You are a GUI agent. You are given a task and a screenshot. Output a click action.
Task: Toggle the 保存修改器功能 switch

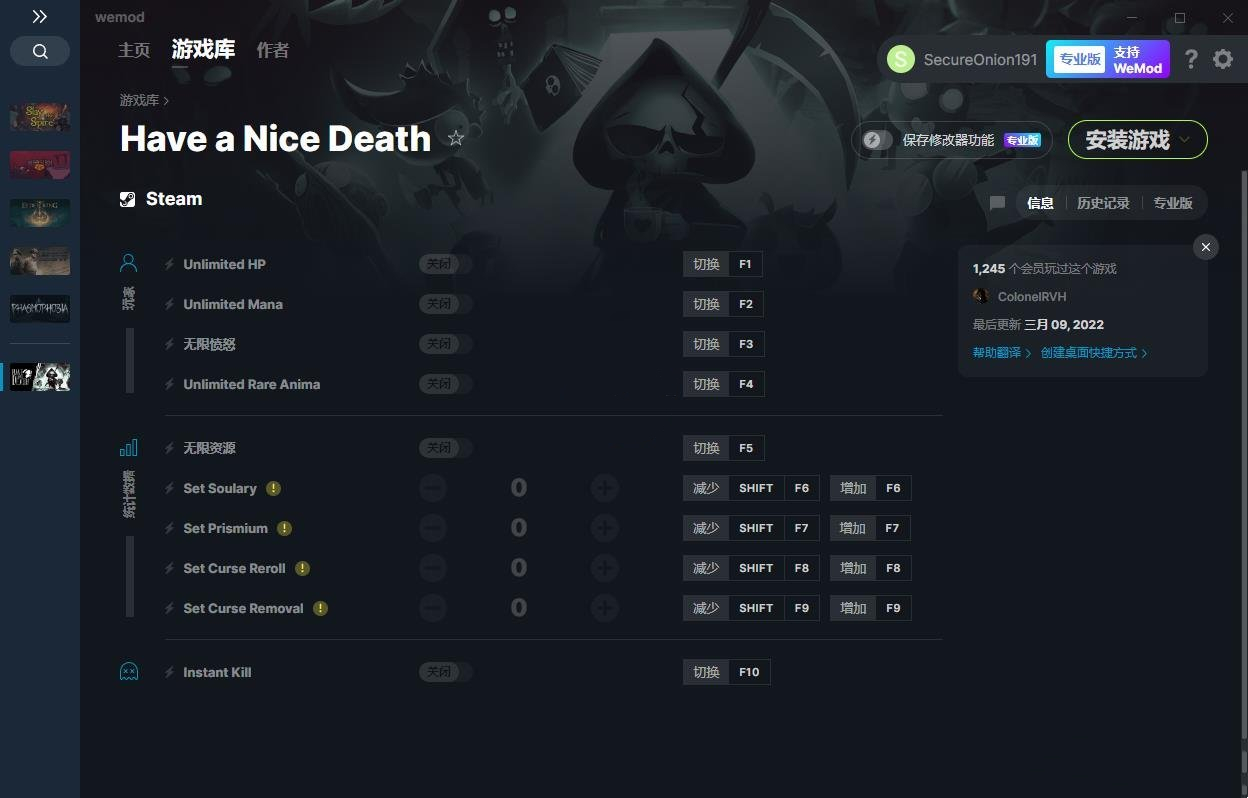[878, 140]
